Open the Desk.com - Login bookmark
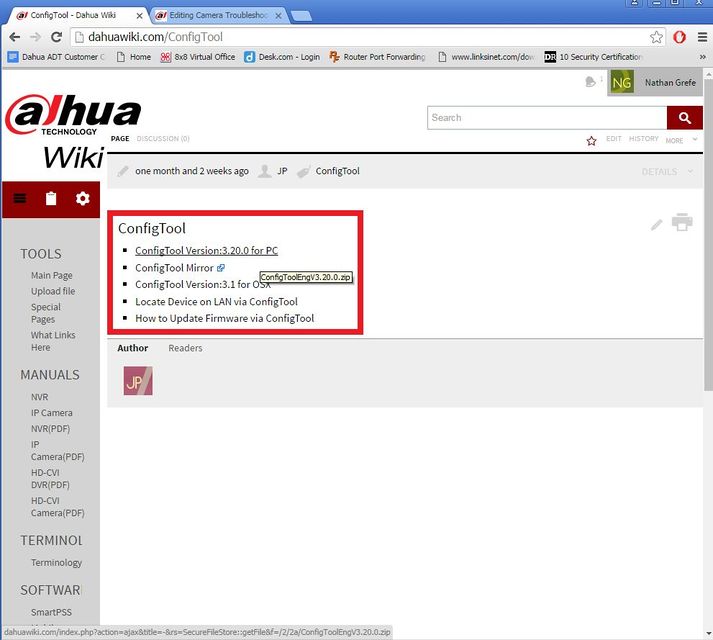The width and height of the screenshot is (713, 640). click(x=282, y=57)
